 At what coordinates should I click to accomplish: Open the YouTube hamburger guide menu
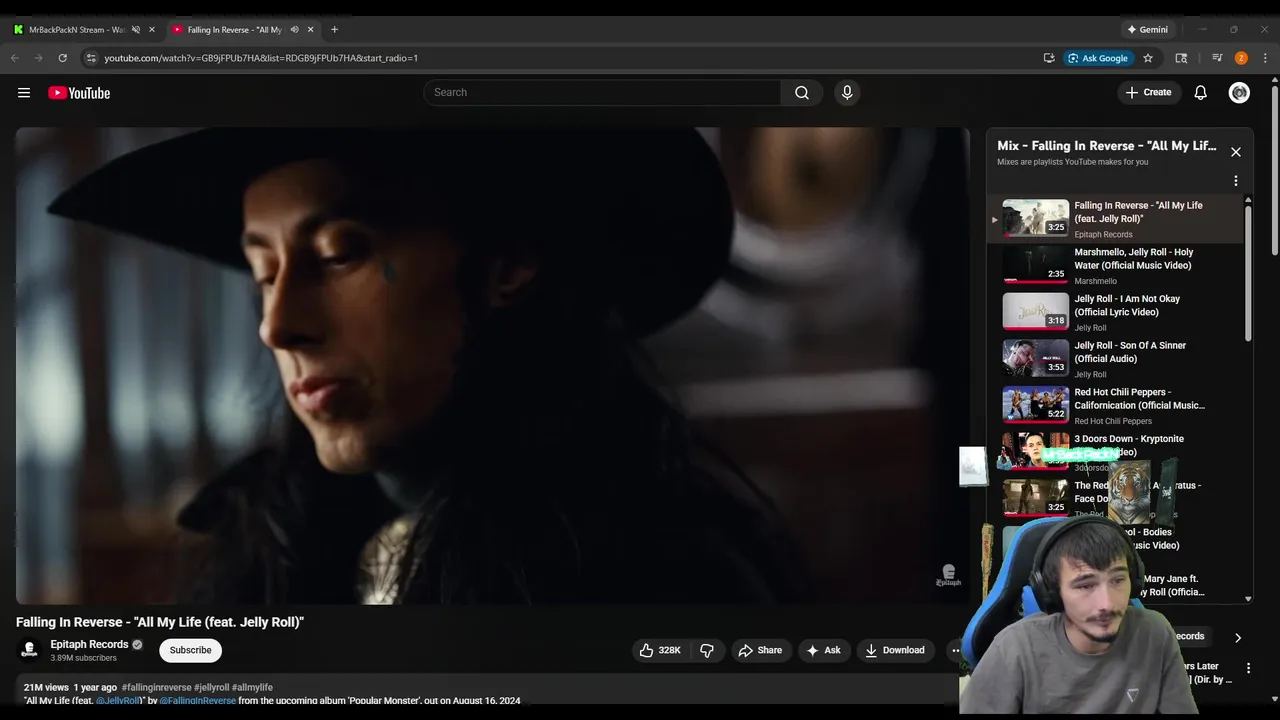click(x=24, y=93)
